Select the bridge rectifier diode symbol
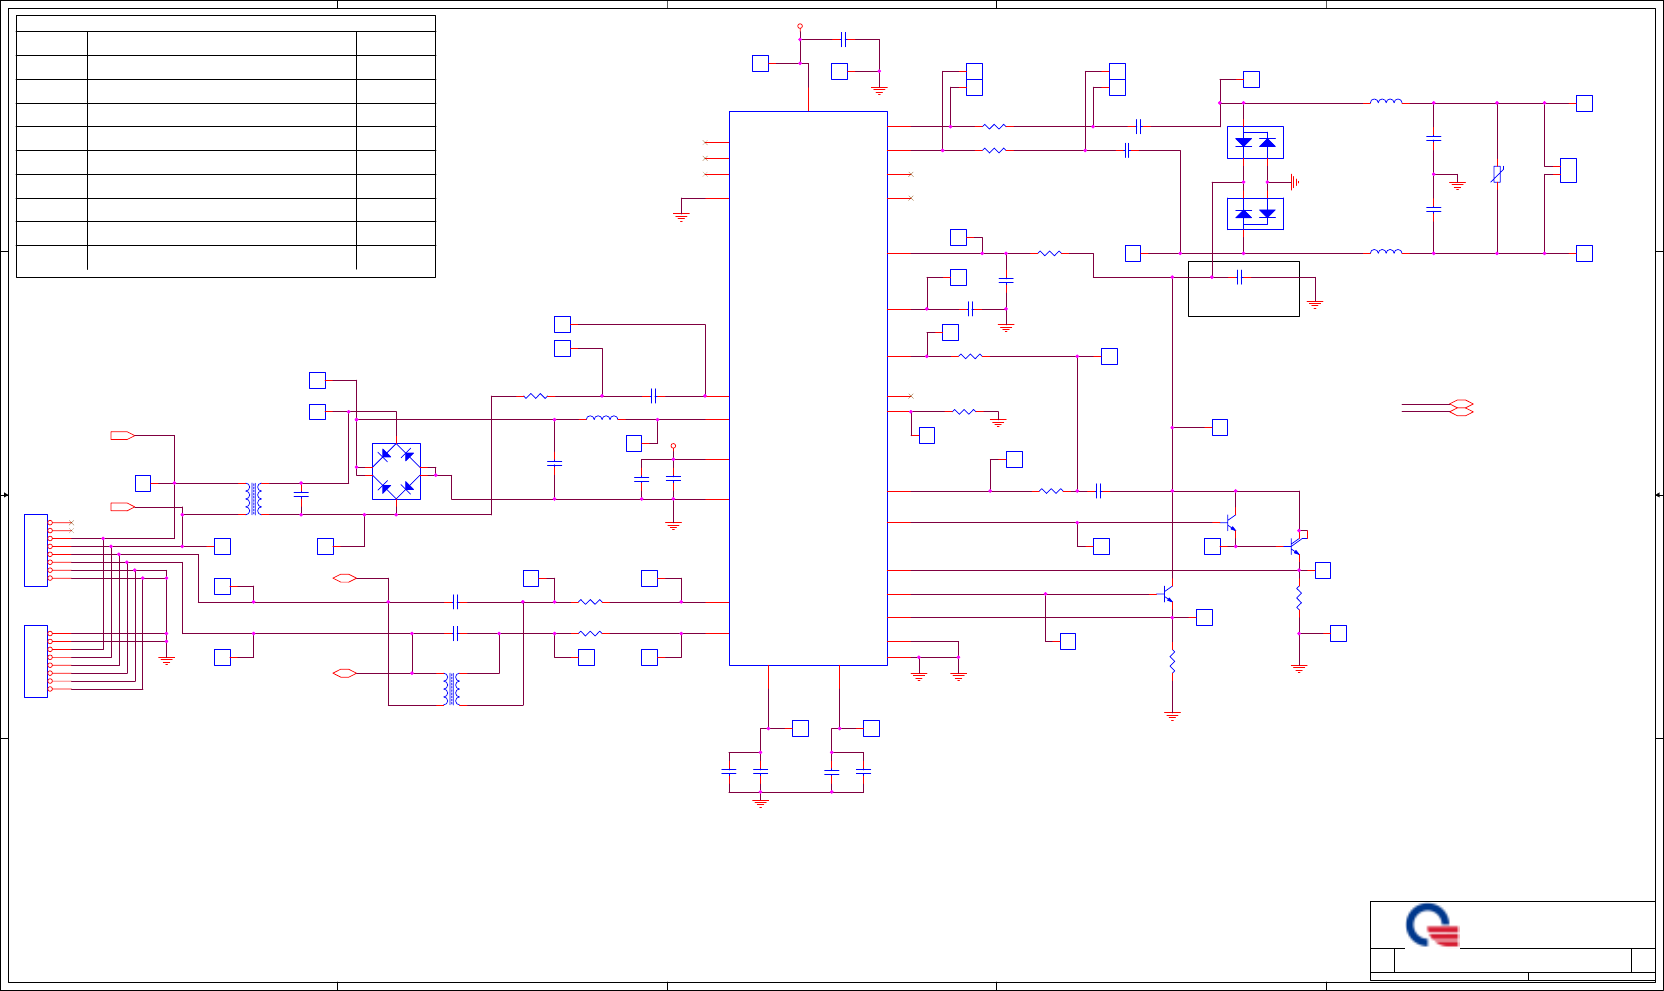Screen dimensions: 1664x991 click(x=396, y=471)
